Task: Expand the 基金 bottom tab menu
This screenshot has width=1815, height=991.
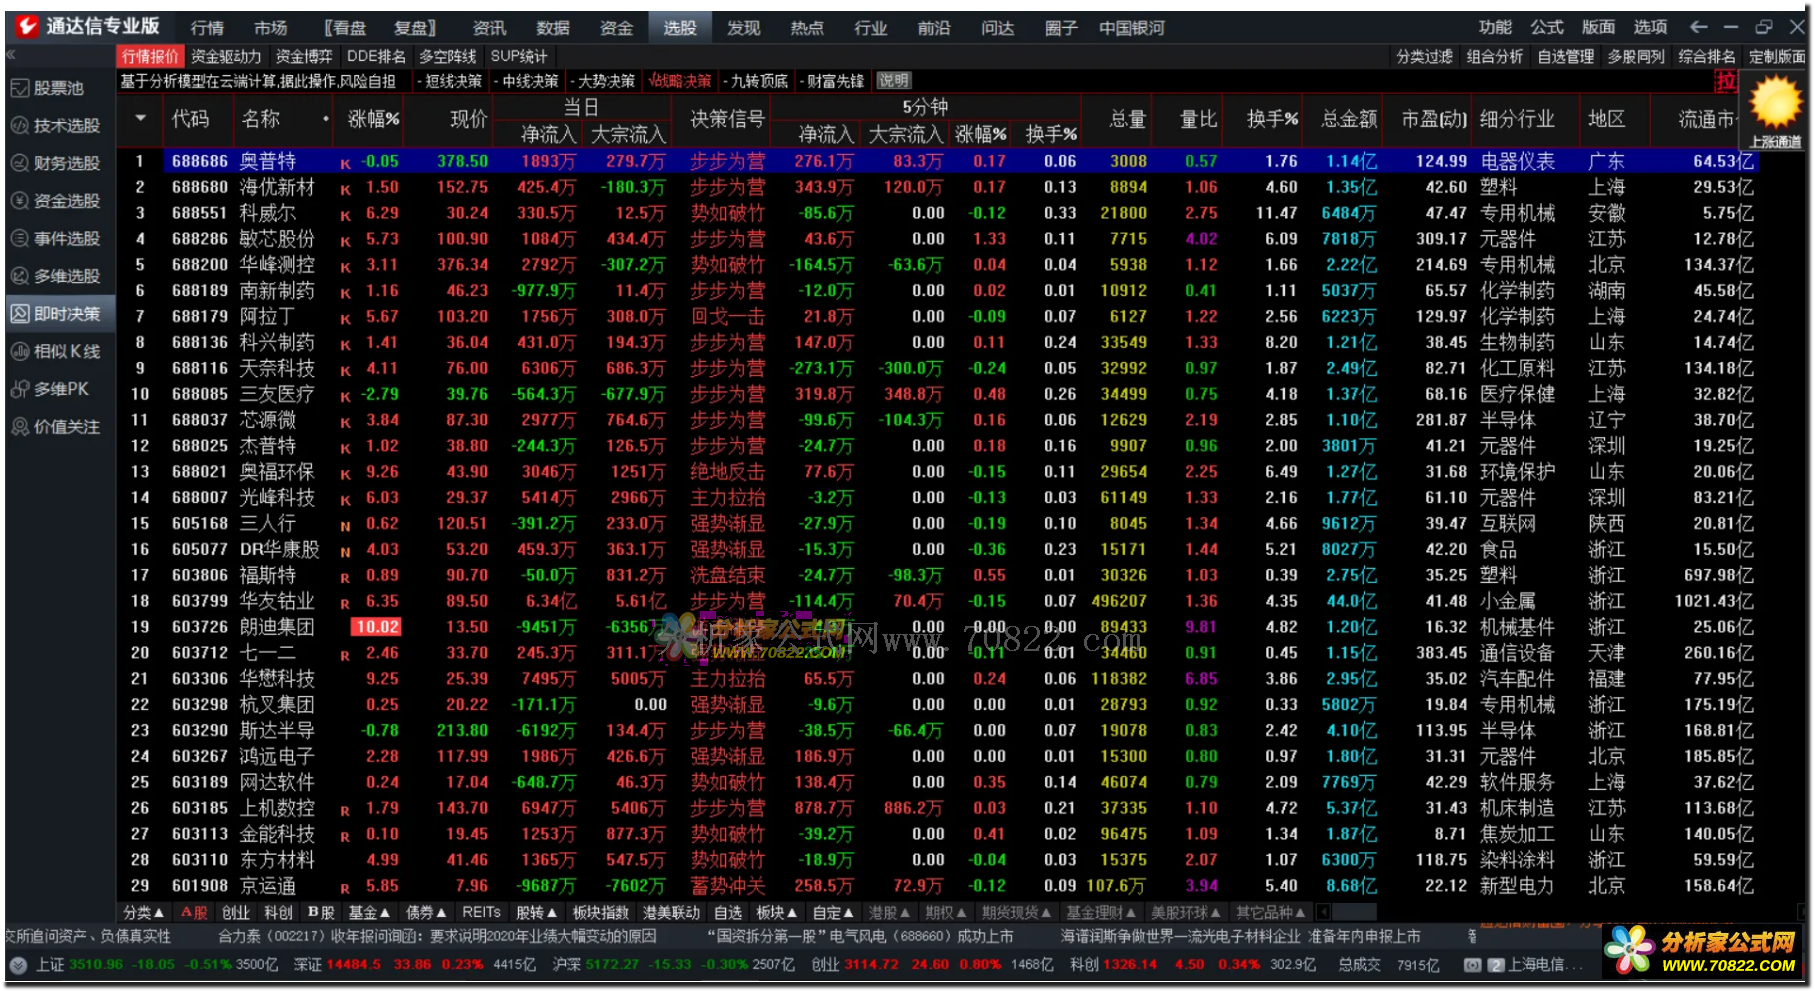Action: (x=368, y=912)
